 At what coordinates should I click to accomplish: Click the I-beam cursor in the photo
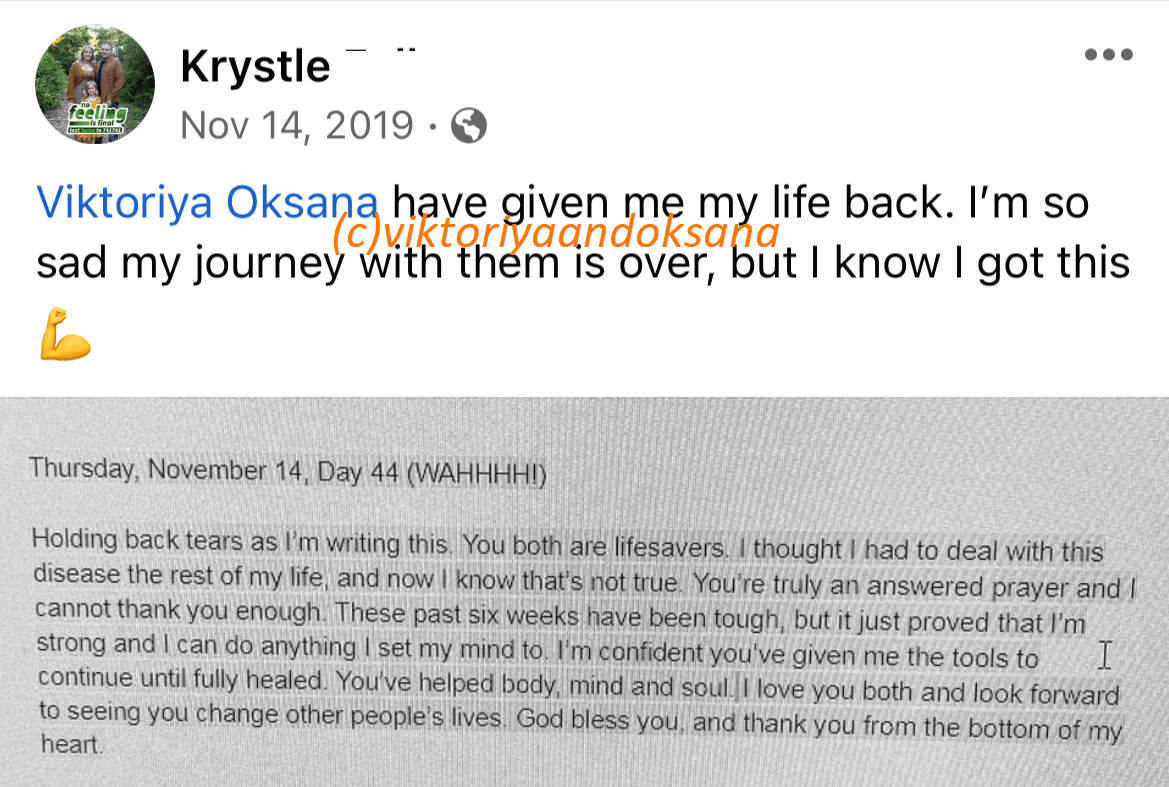pyautogui.click(x=1105, y=655)
